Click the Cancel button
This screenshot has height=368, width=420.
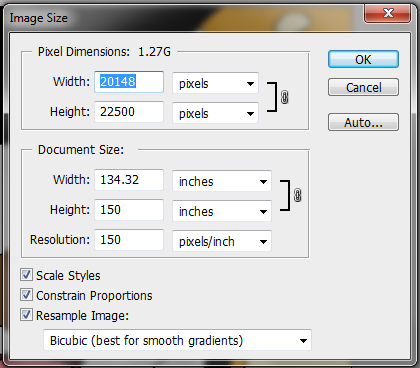pyautogui.click(x=363, y=87)
